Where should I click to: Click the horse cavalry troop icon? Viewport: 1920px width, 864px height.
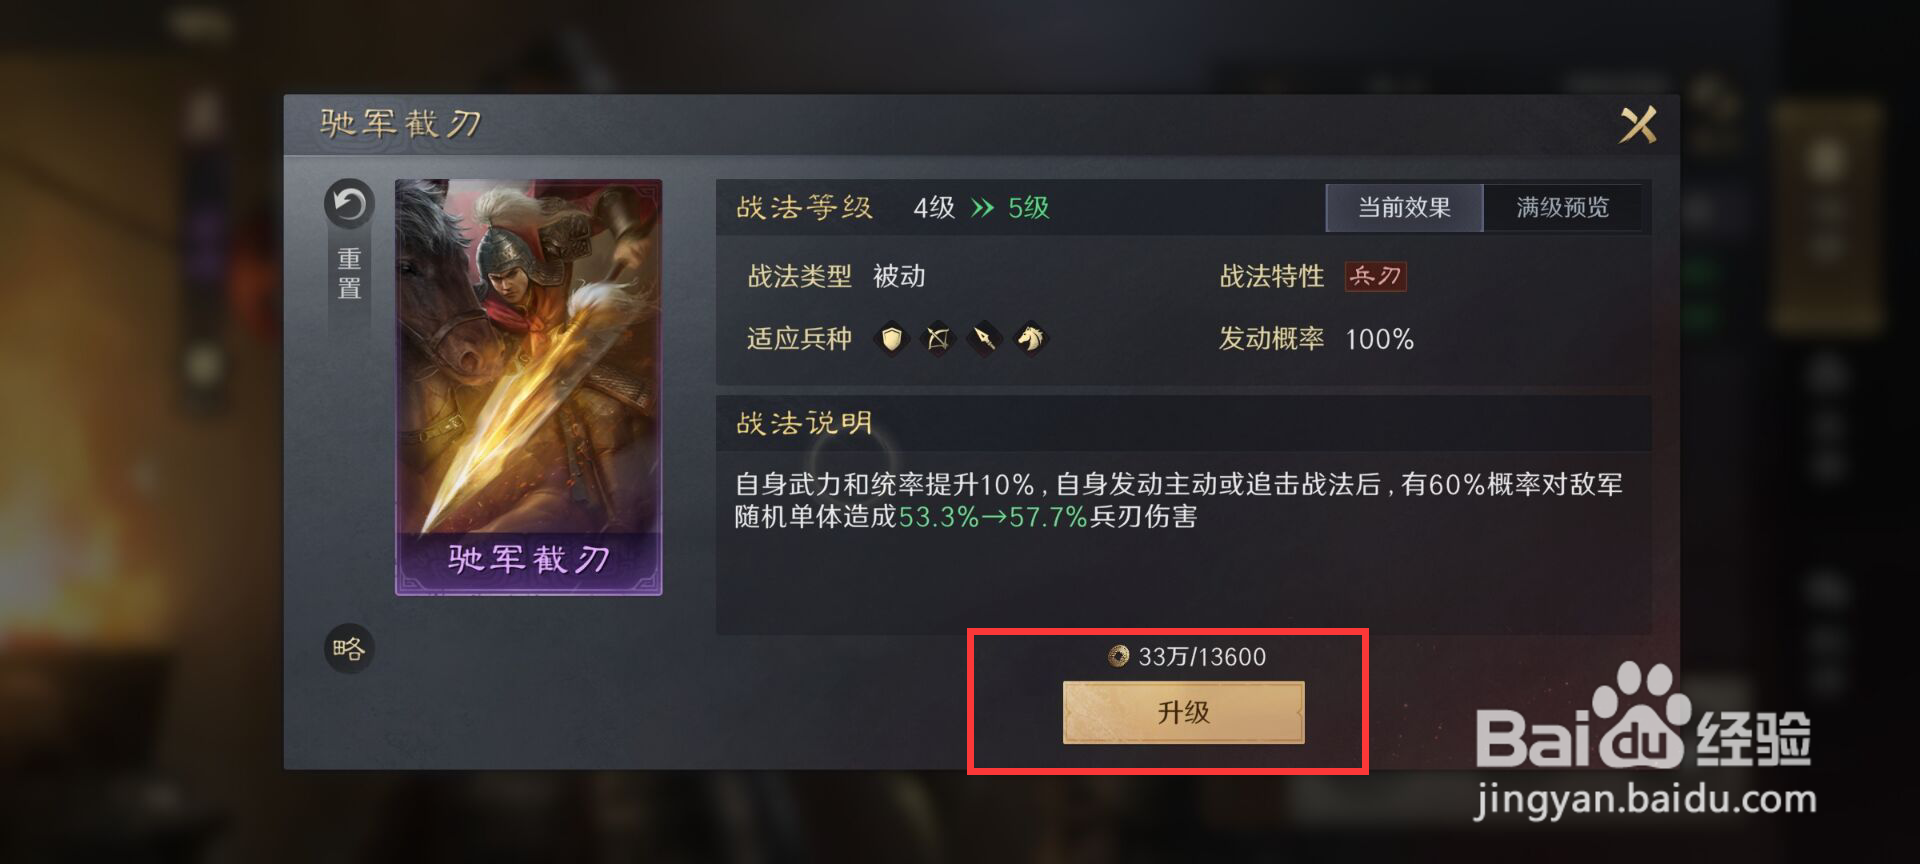point(1031,339)
